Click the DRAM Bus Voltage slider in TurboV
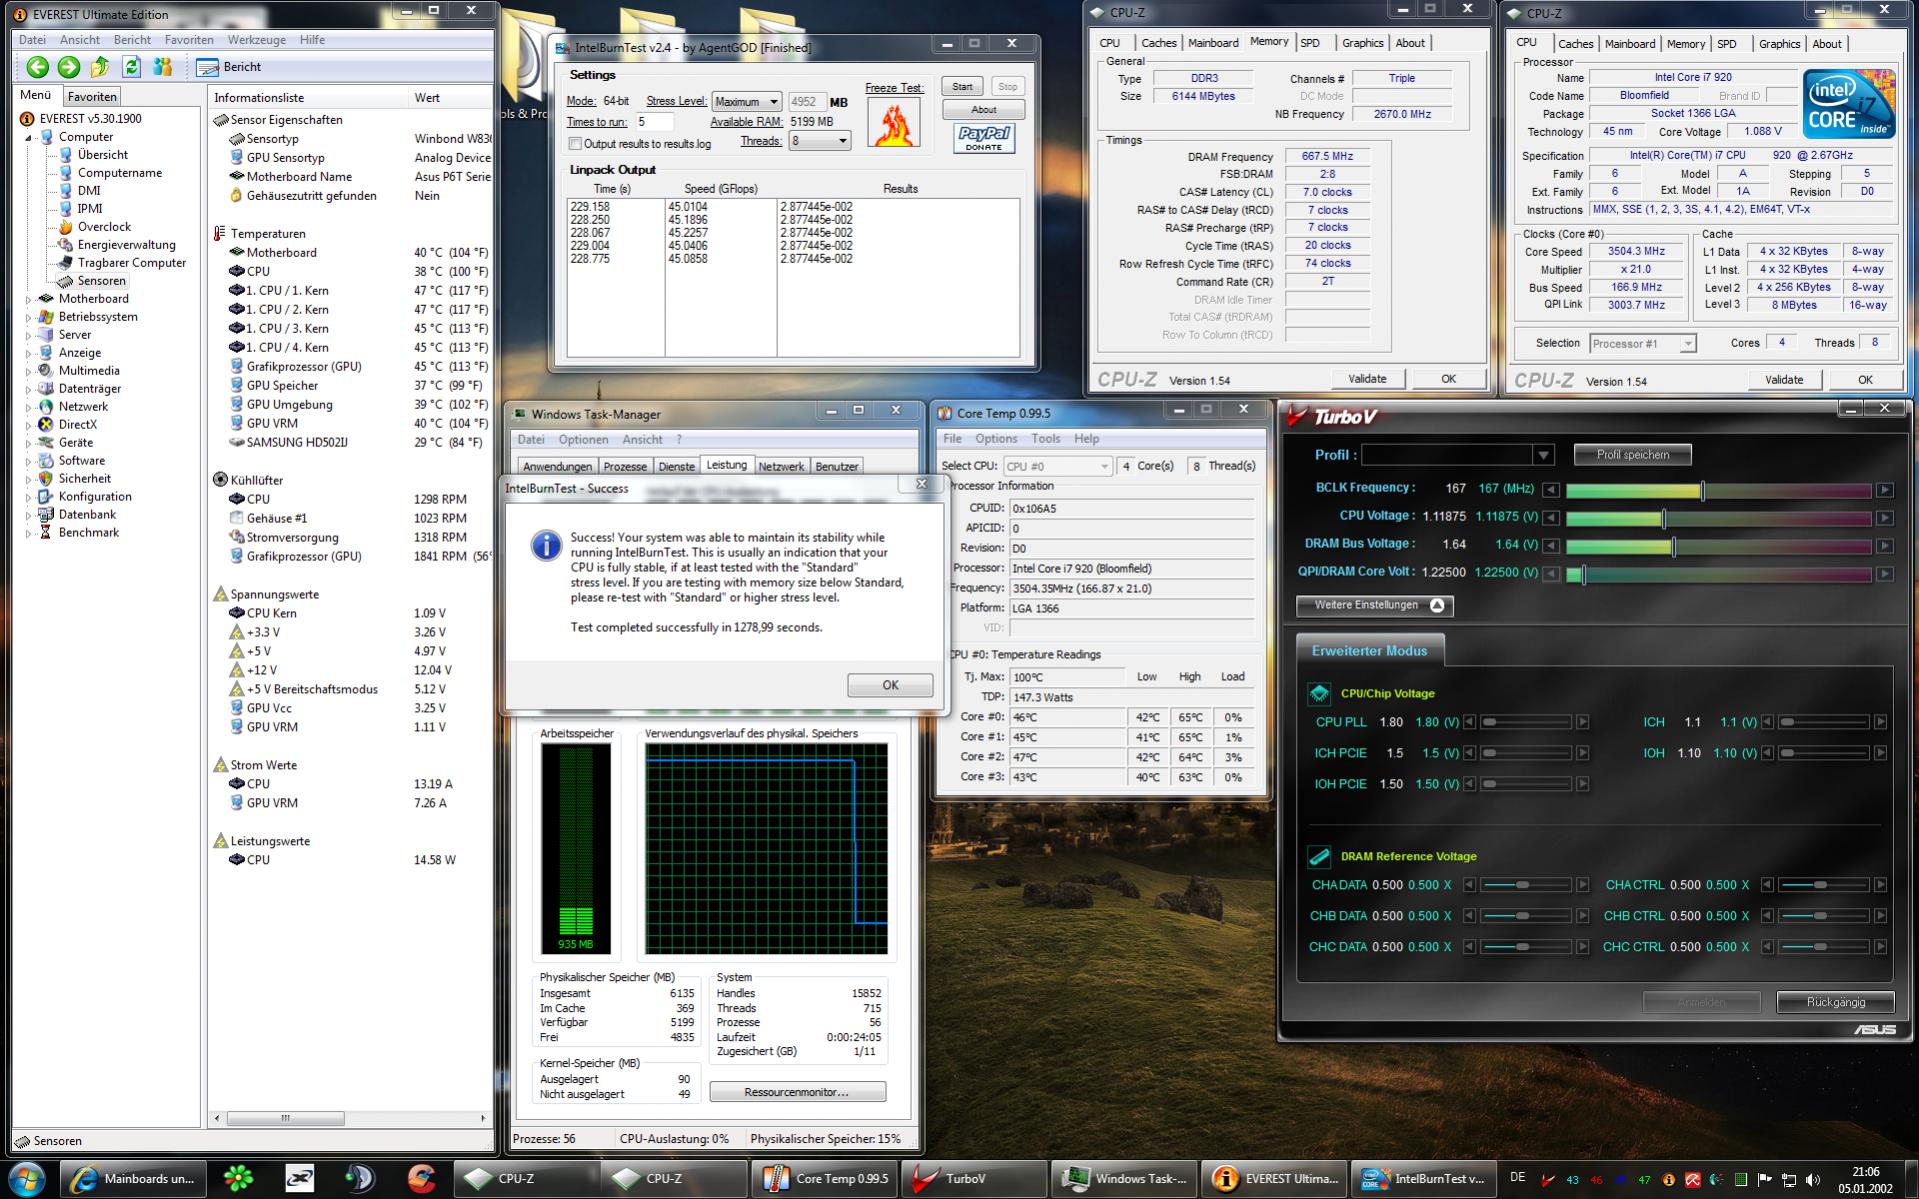This screenshot has height=1199, width=1919. point(1718,546)
